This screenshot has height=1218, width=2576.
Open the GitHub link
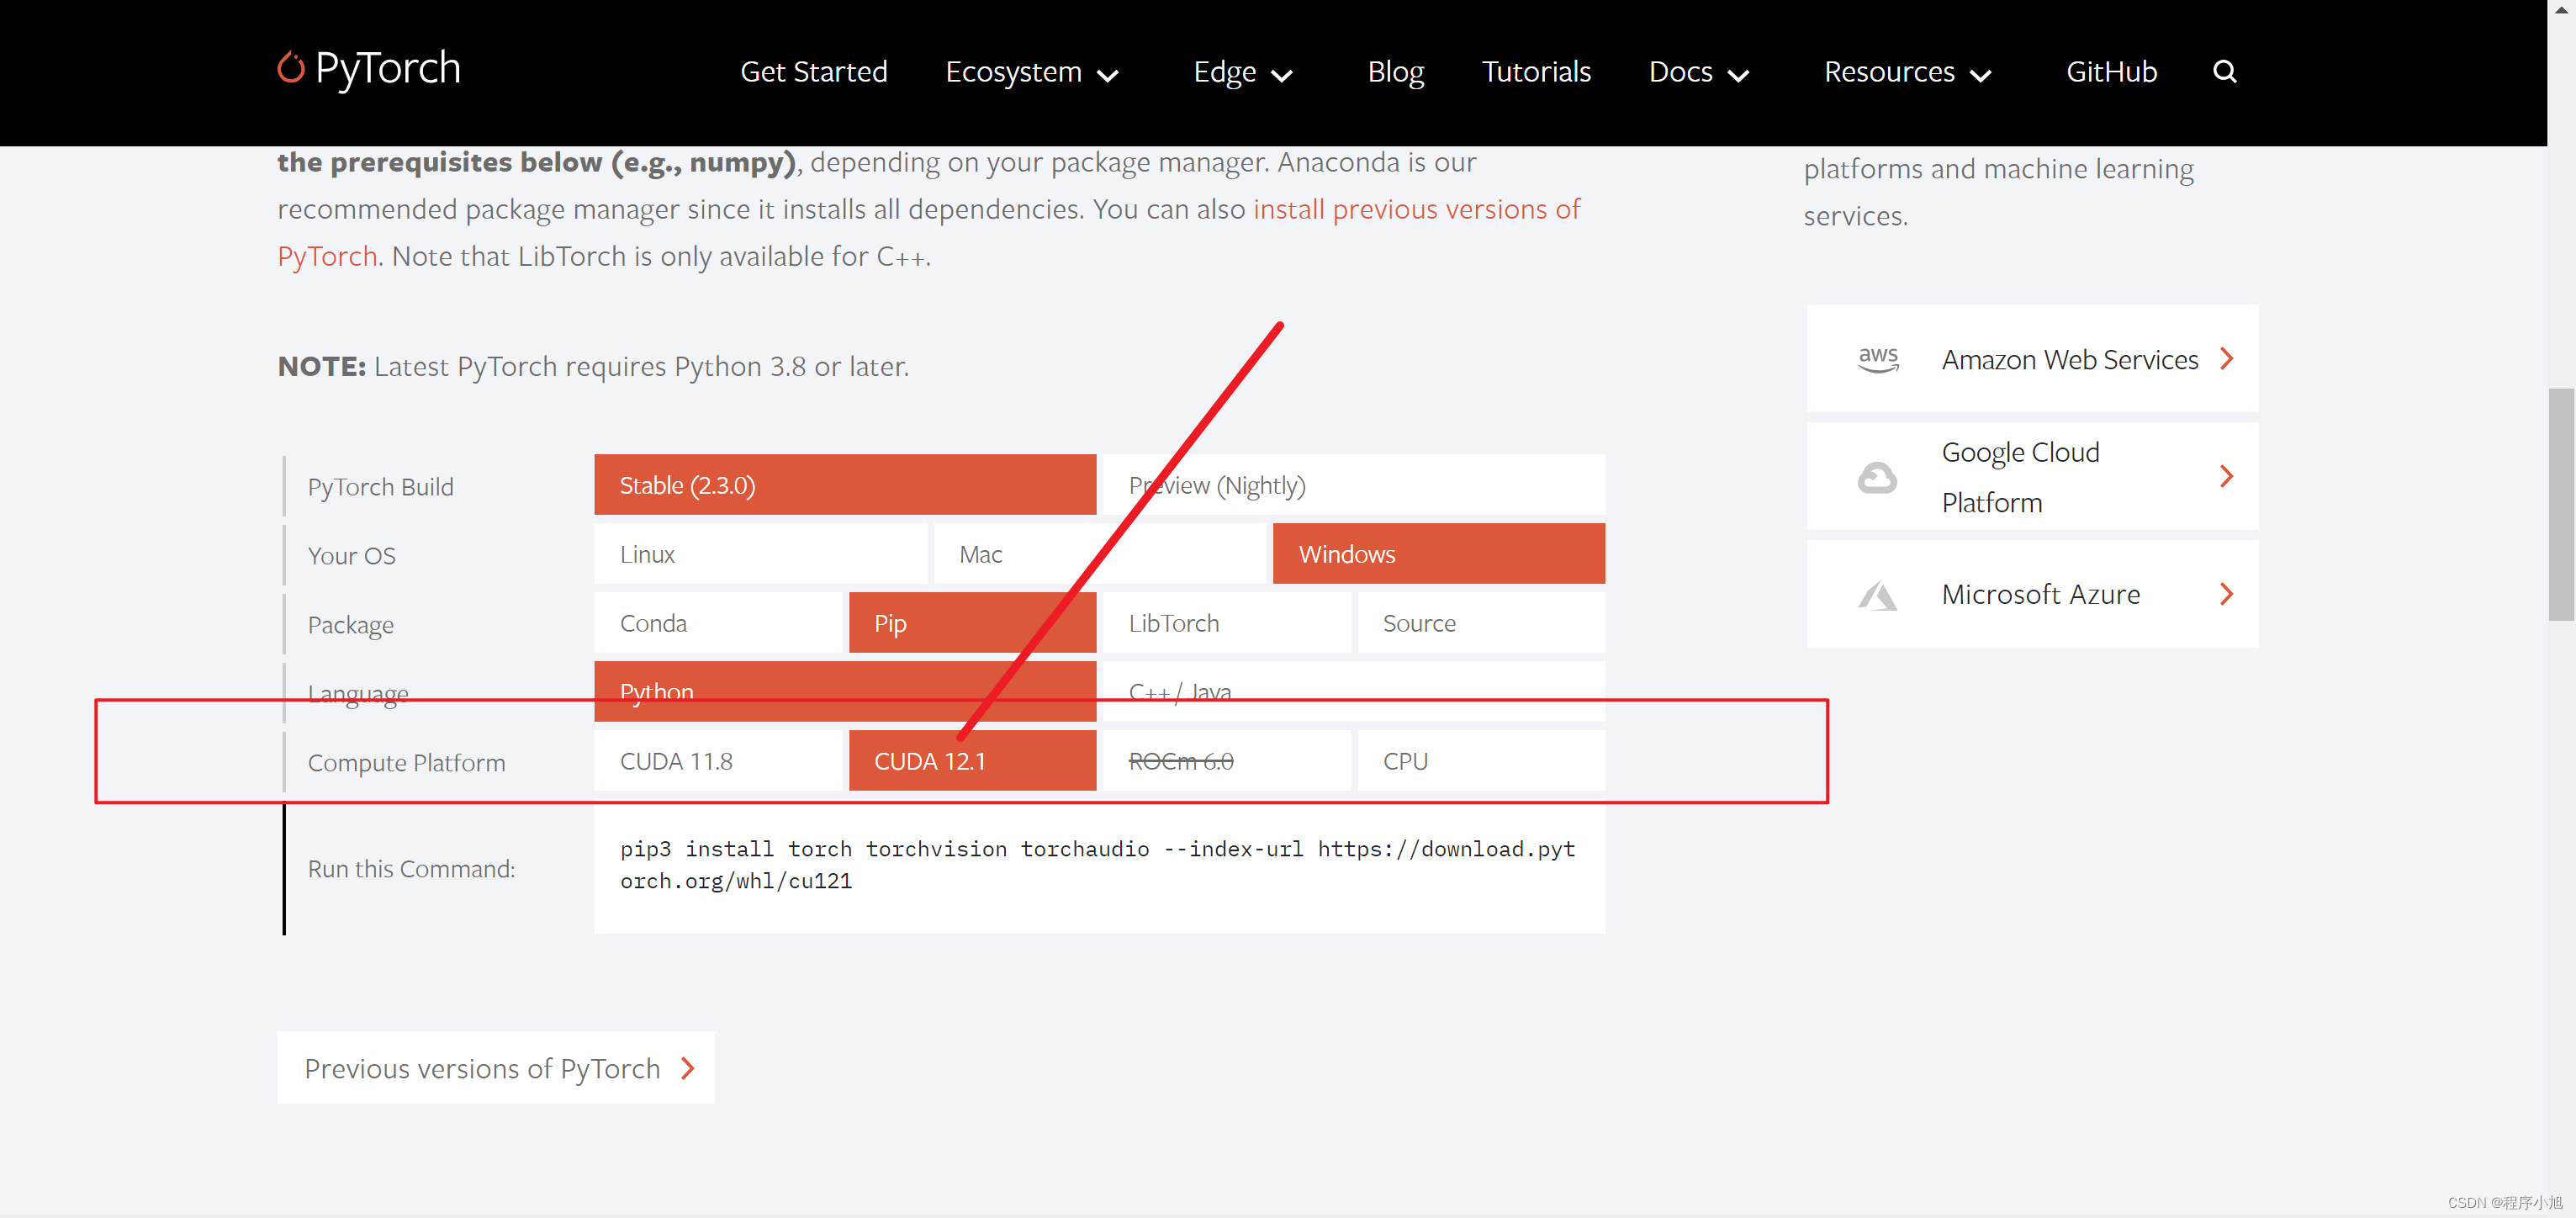click(x=2111, y=72)
